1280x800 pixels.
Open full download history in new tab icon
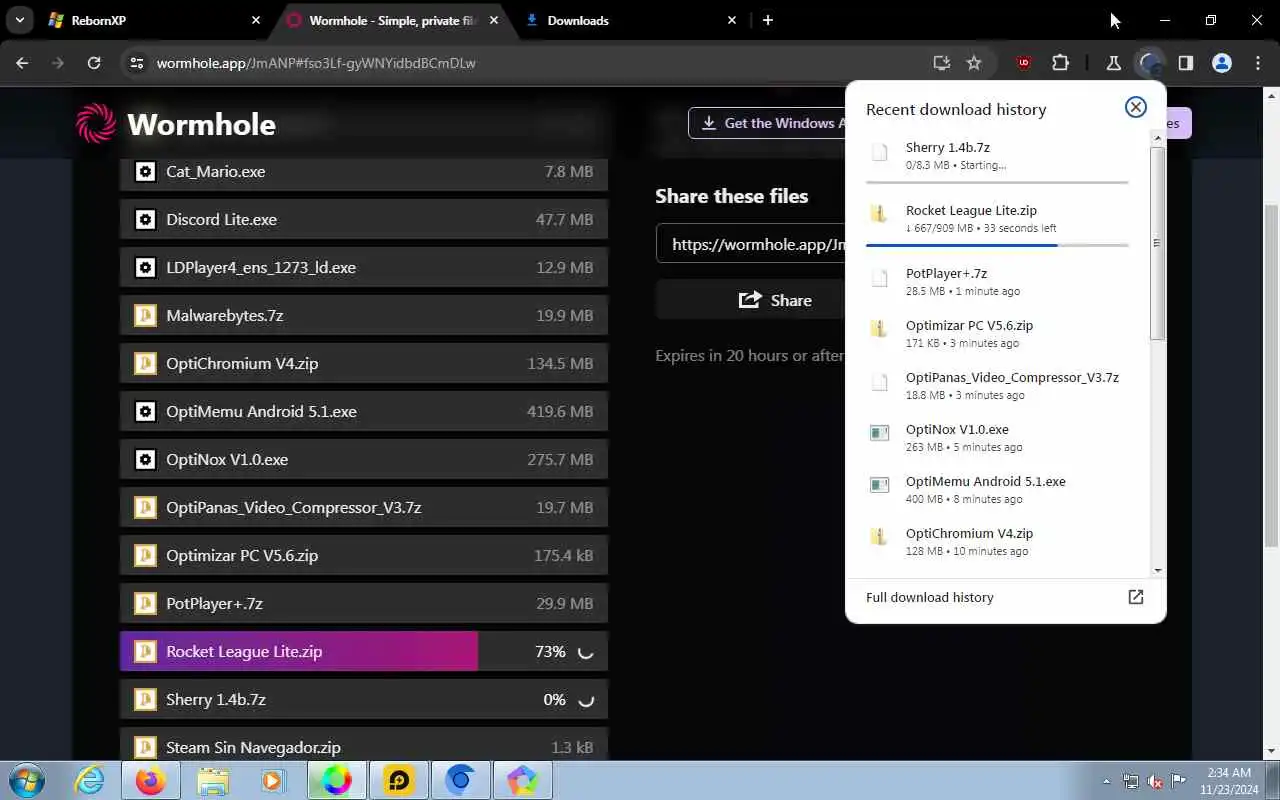pyautogui.click(x=1136, y=597)
